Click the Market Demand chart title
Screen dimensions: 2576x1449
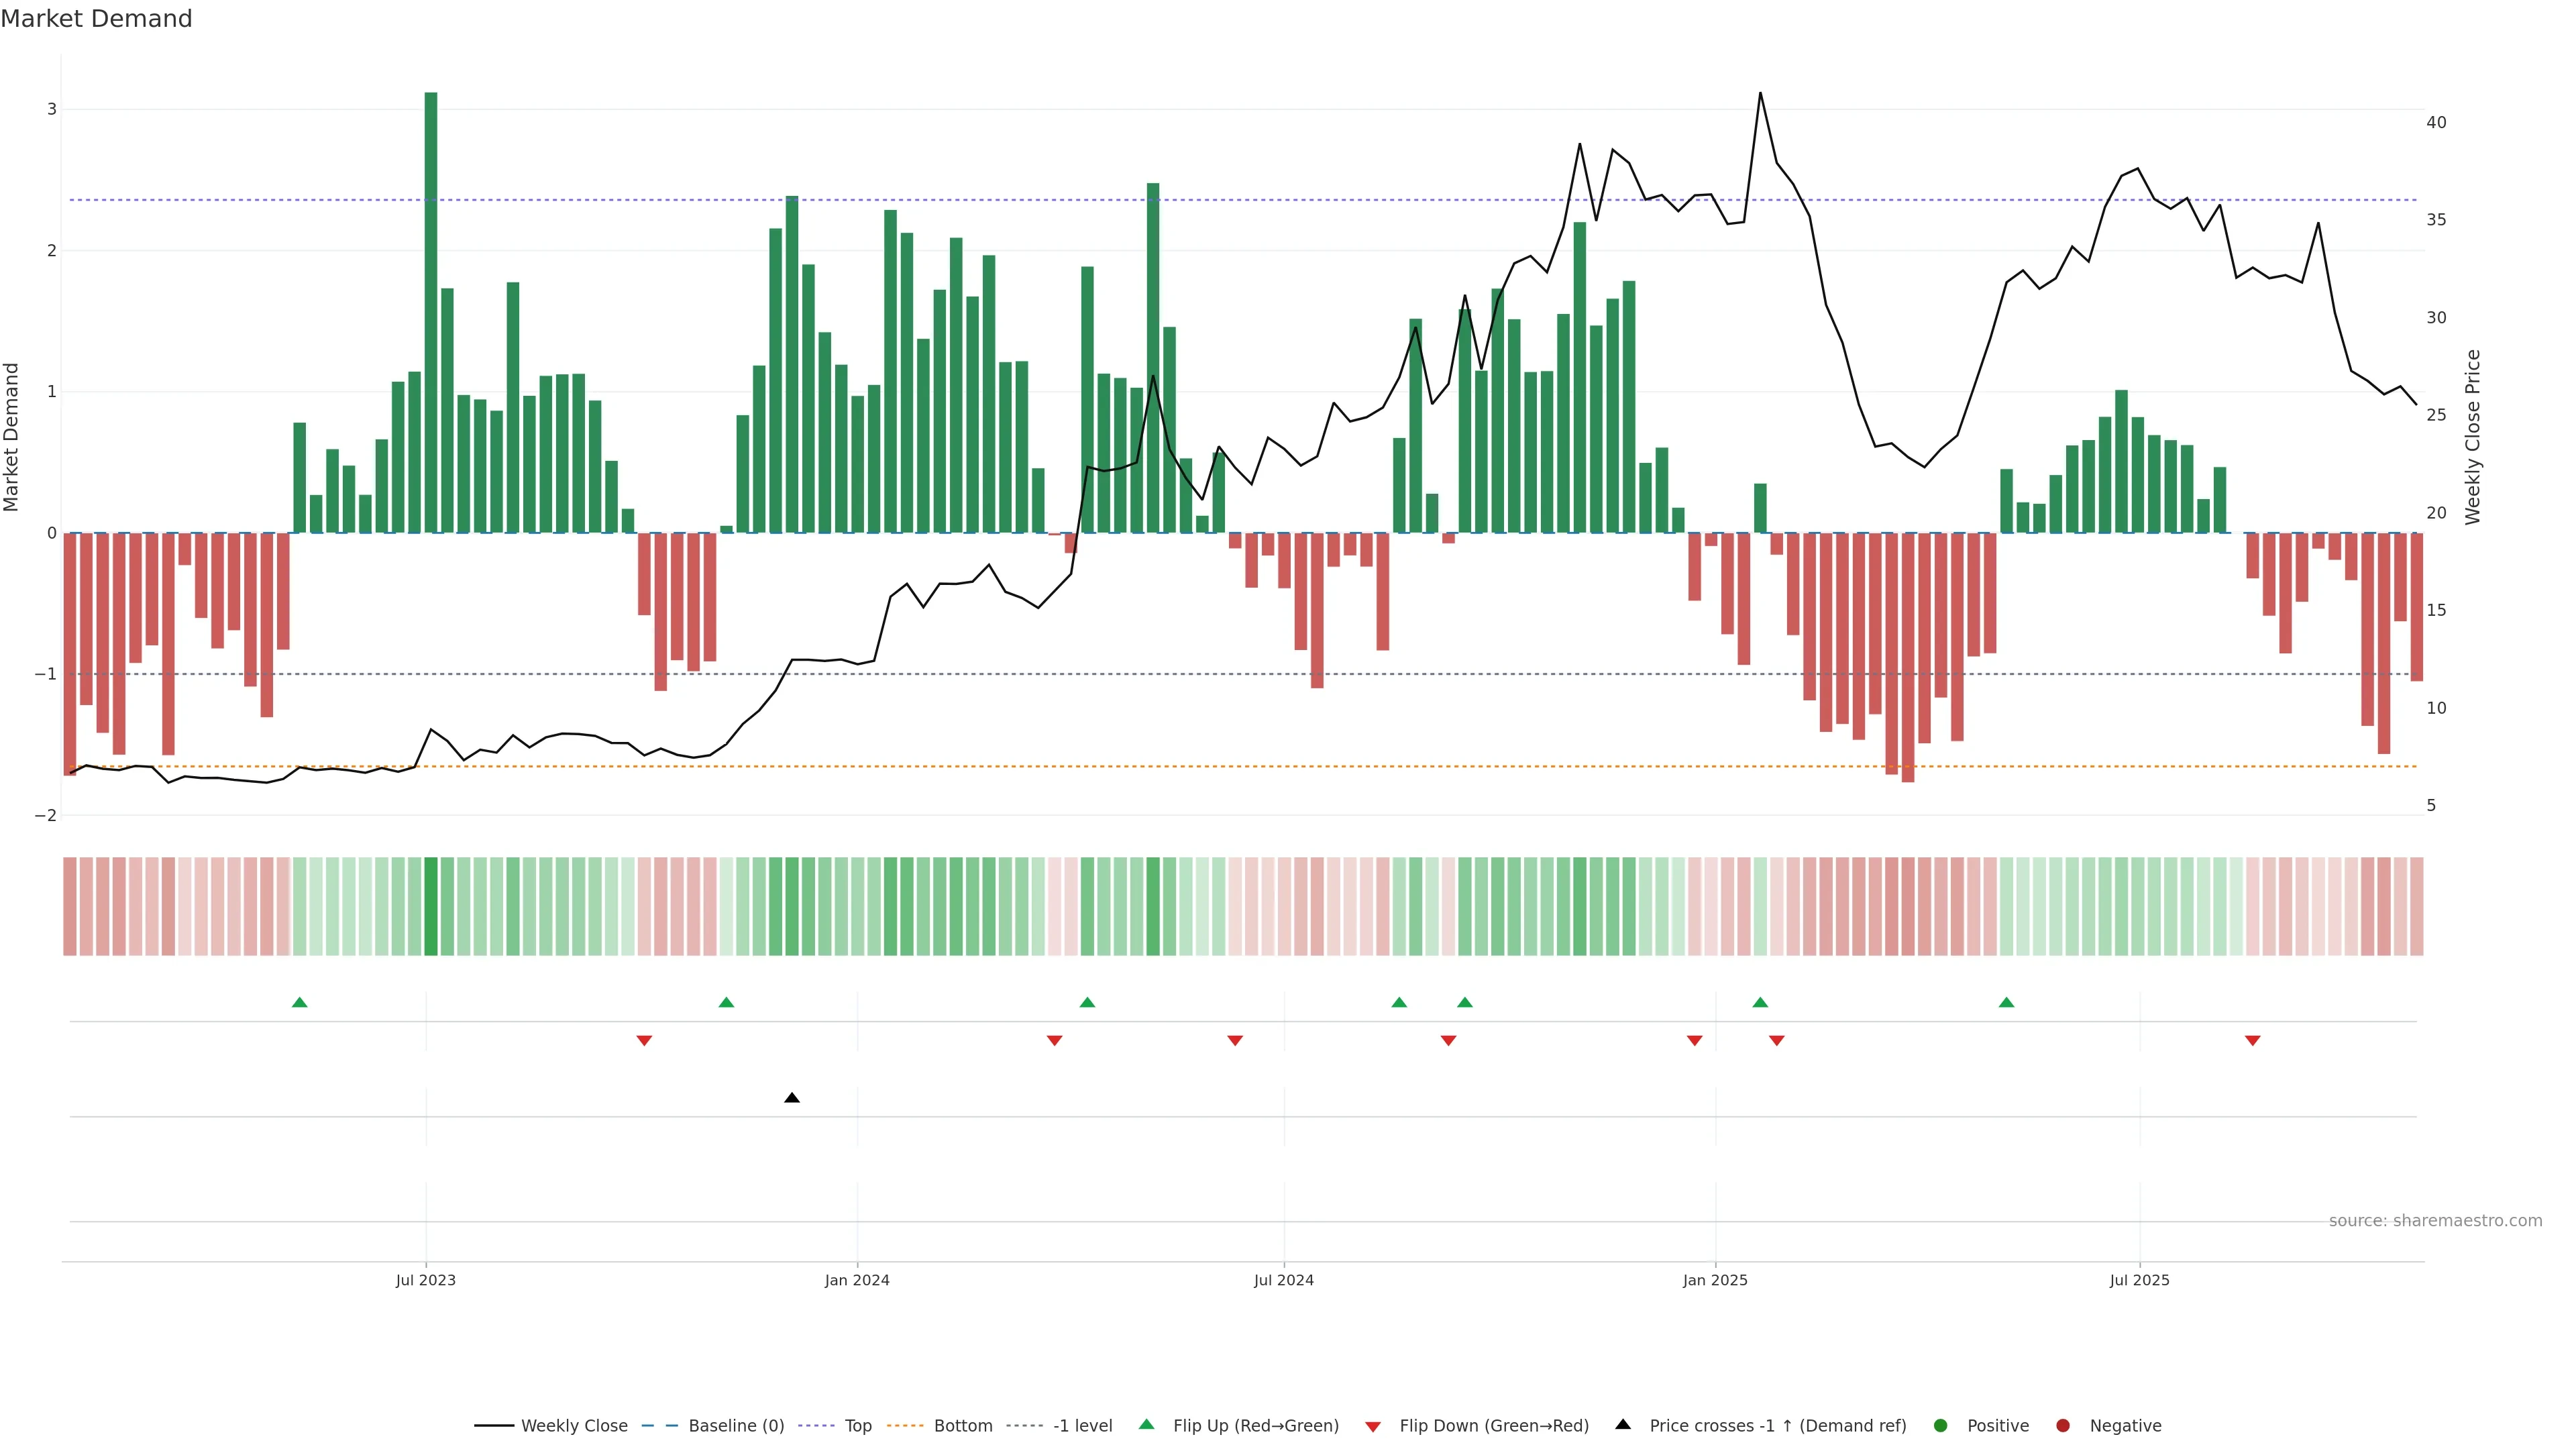coord(96,19)
